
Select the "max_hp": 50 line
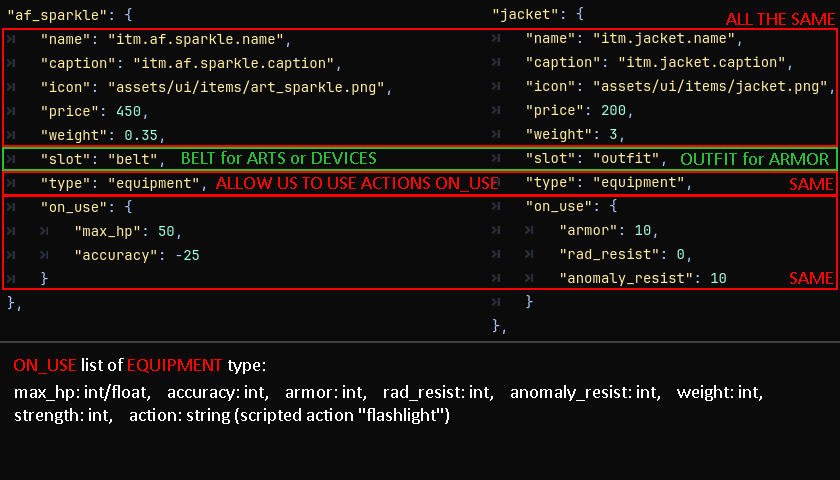click(125, 231)
